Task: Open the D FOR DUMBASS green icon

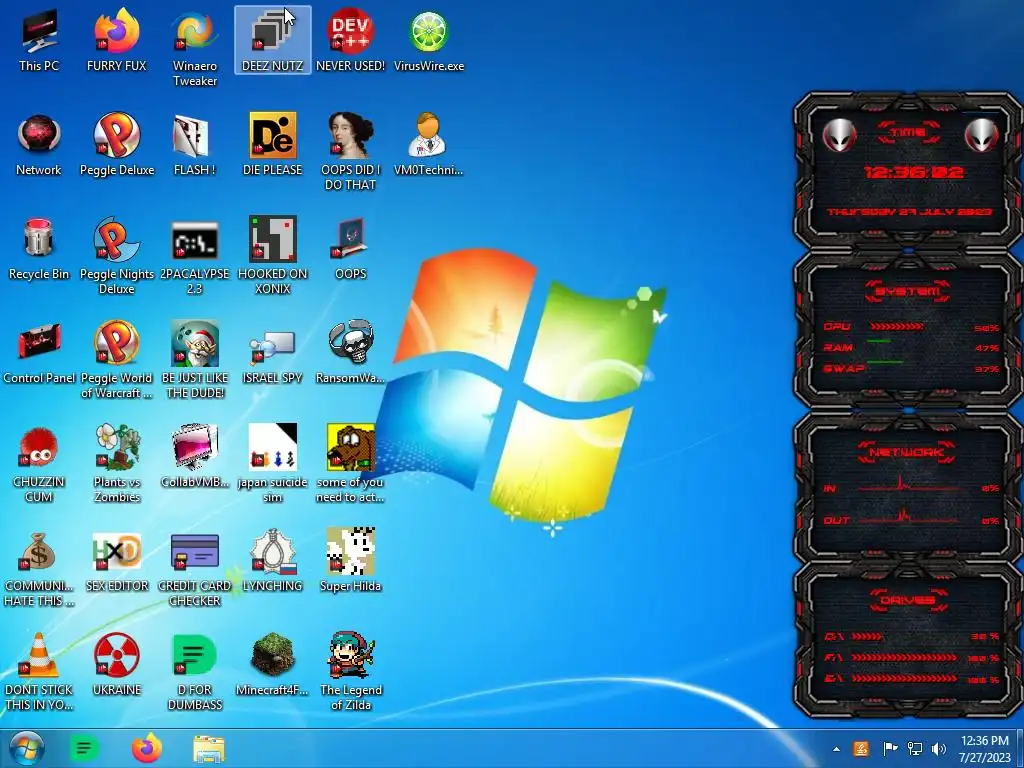Action: [195, 671]
